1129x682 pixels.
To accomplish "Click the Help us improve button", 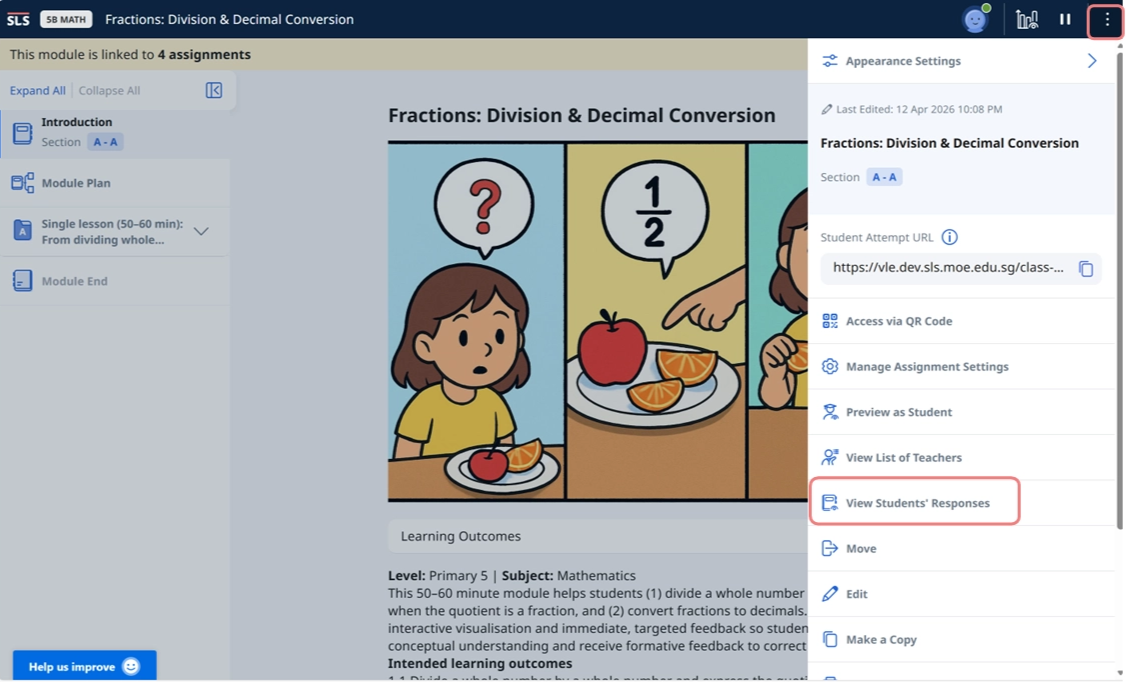I will [x=84, y=666].
